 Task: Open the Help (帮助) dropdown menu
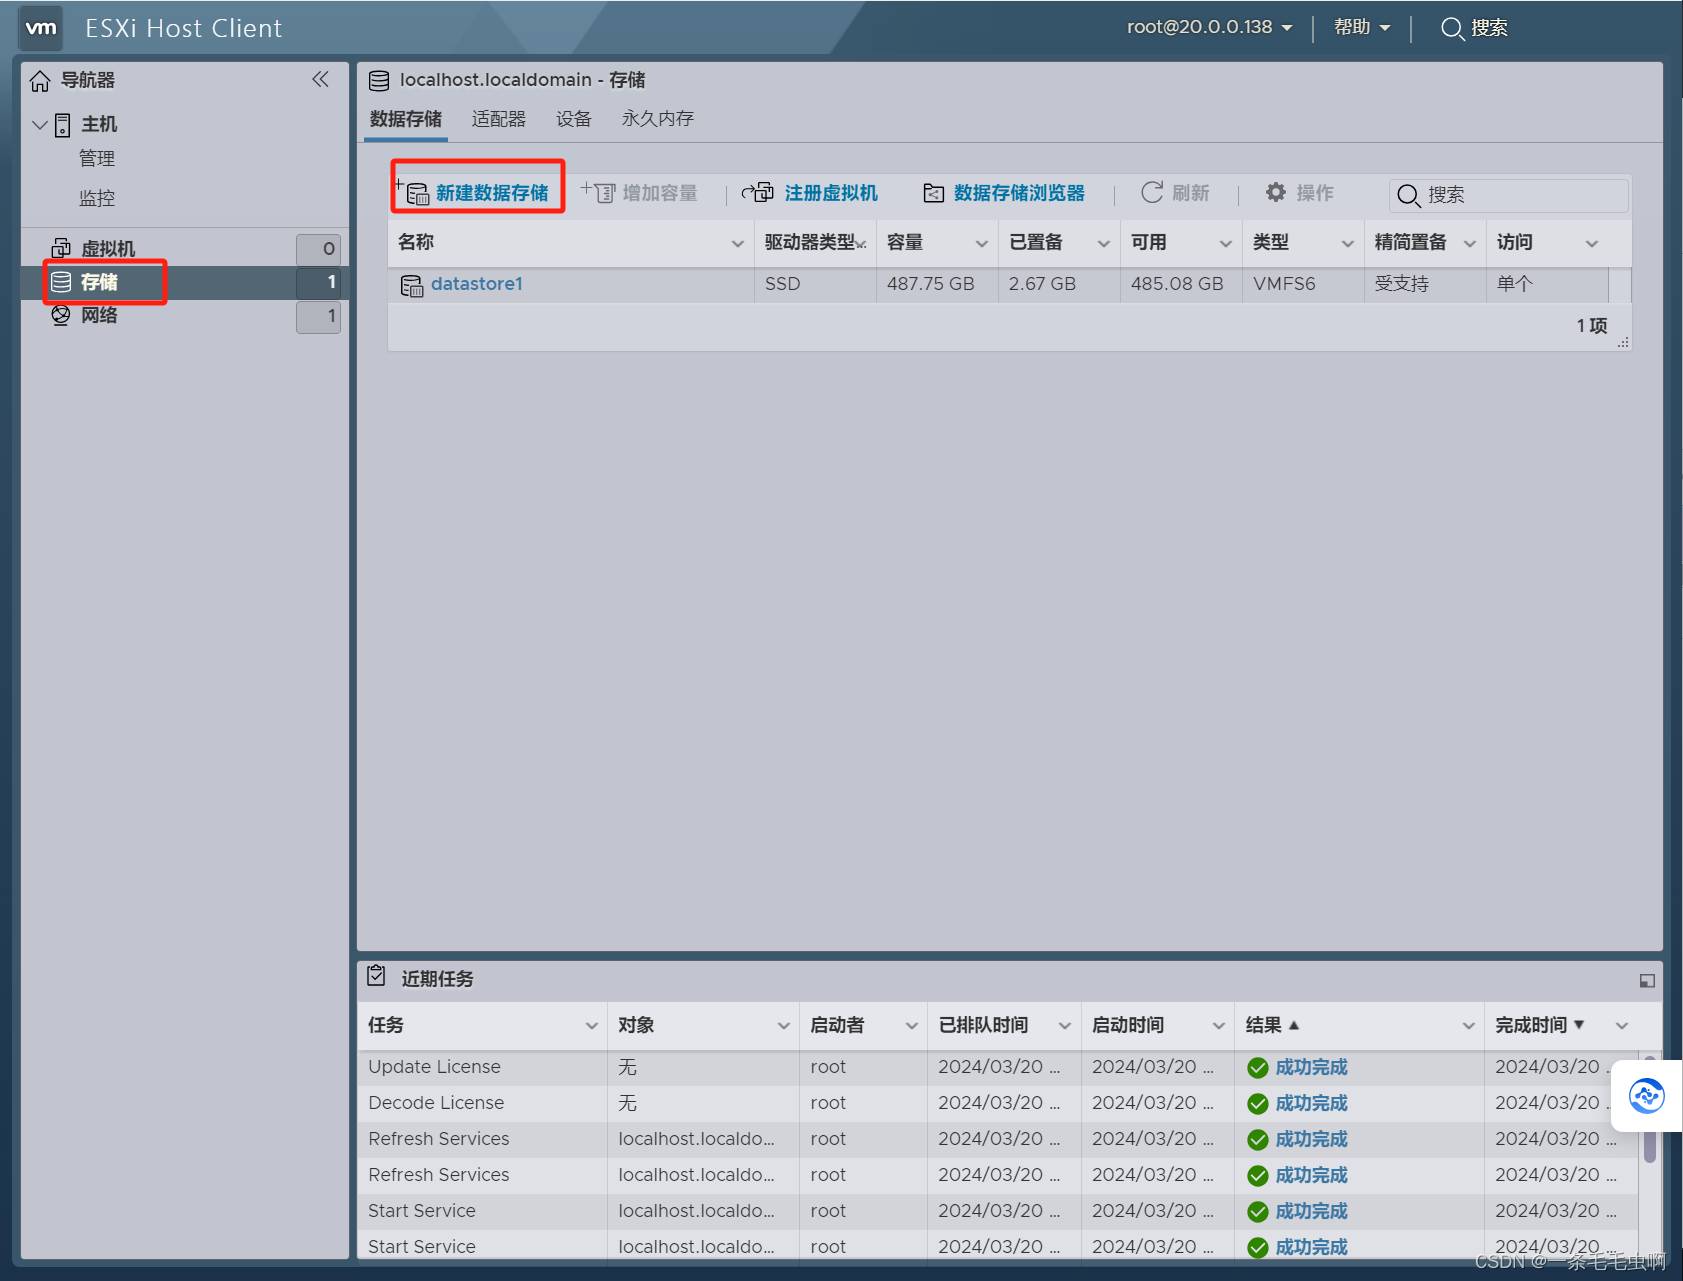1361,28
